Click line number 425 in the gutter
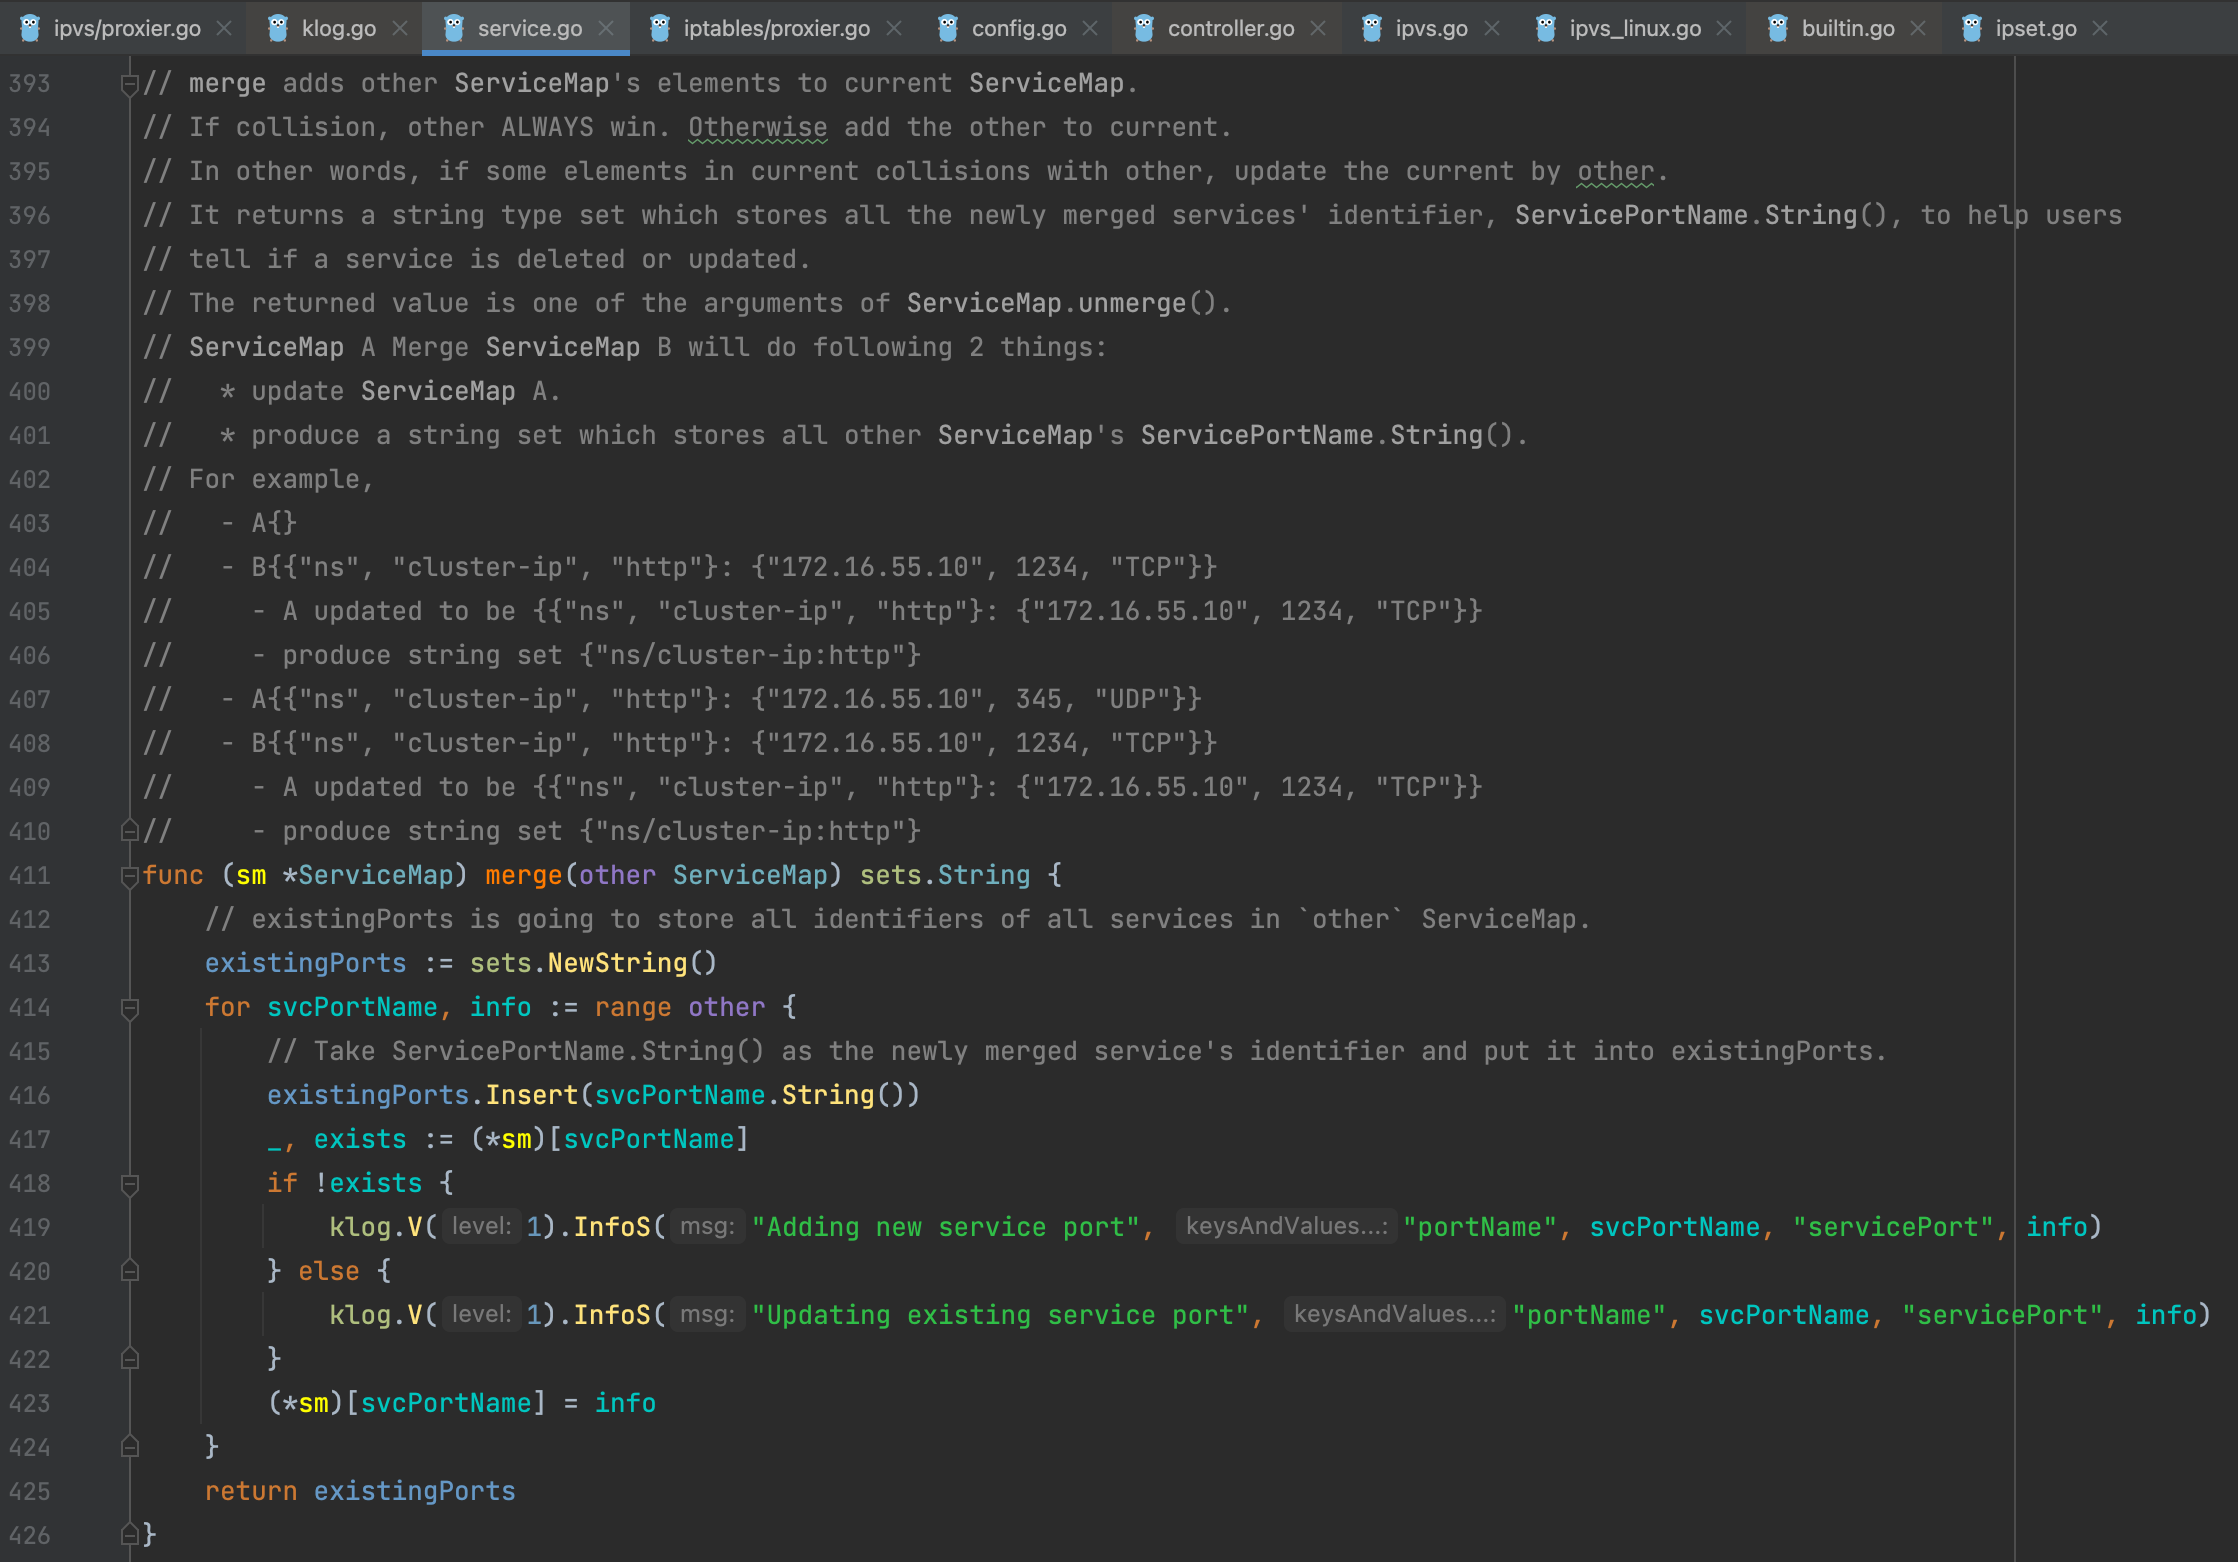Image resolution: width=2238 pixels, height=1562 pixels. coord(30,1491)
